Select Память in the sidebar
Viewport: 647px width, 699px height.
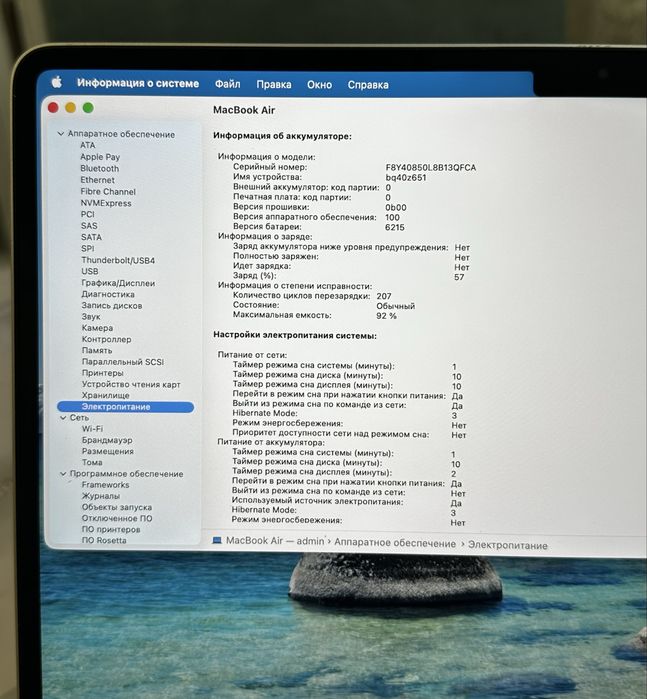[x=97, y=350]
